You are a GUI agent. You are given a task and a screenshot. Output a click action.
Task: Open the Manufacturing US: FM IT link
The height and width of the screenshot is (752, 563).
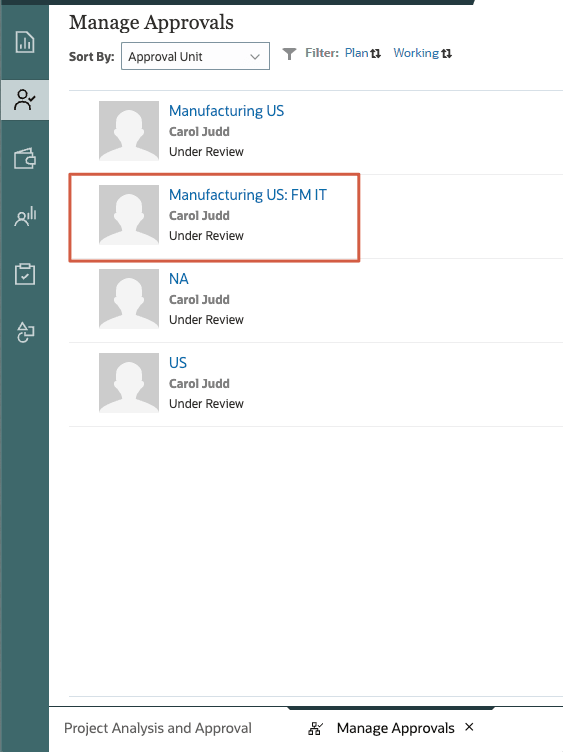[247, 195]
